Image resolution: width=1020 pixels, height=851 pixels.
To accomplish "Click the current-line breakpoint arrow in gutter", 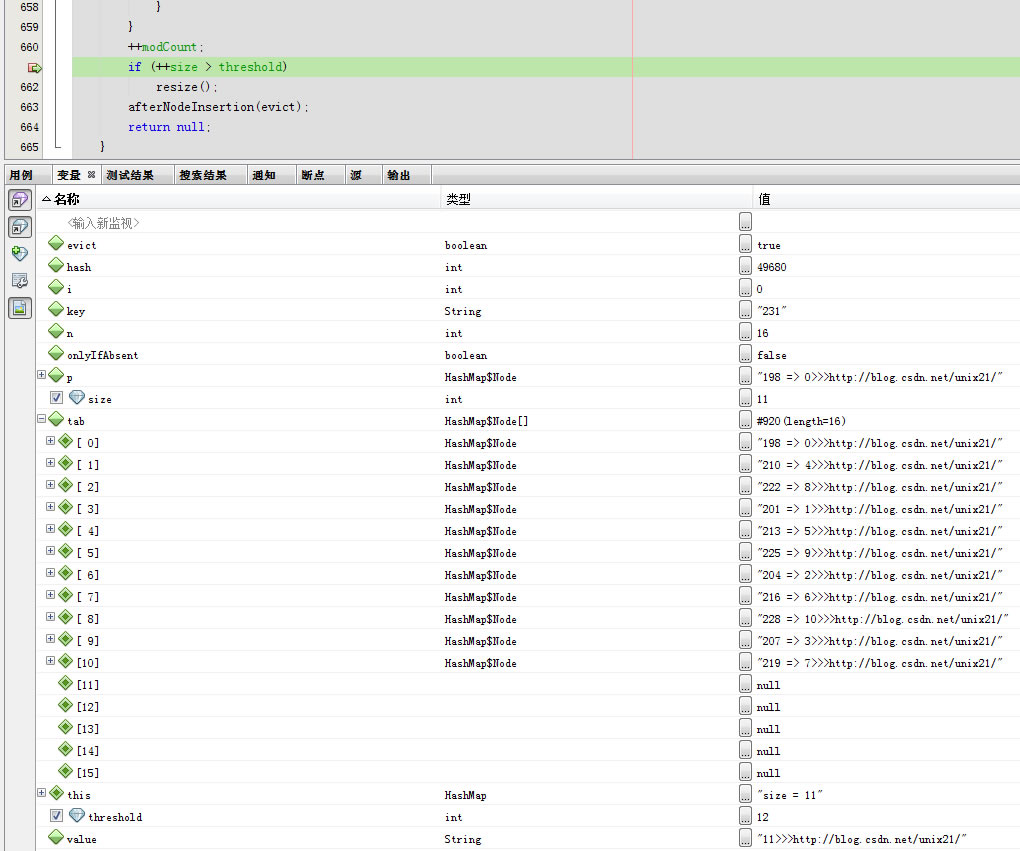I will click(34, 68).
